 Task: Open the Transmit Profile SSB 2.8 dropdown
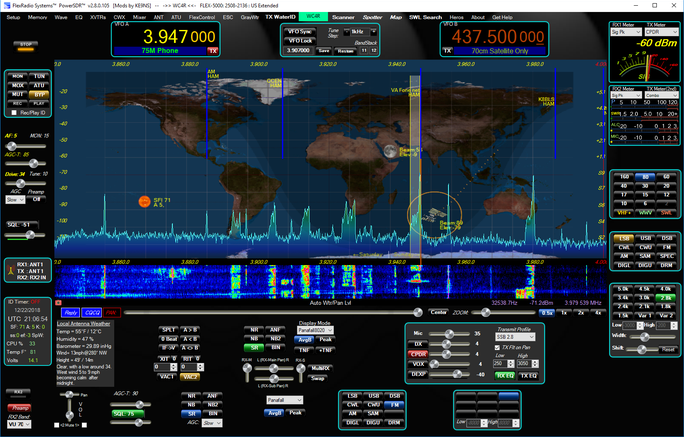click(515, 337)
